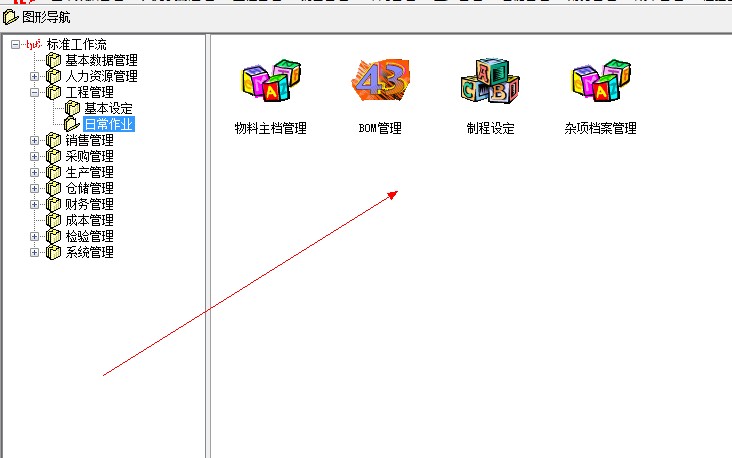Viewport: 732px width, 458px height.
Task: Expand the 系统管理 tree node
Action: 34,252
